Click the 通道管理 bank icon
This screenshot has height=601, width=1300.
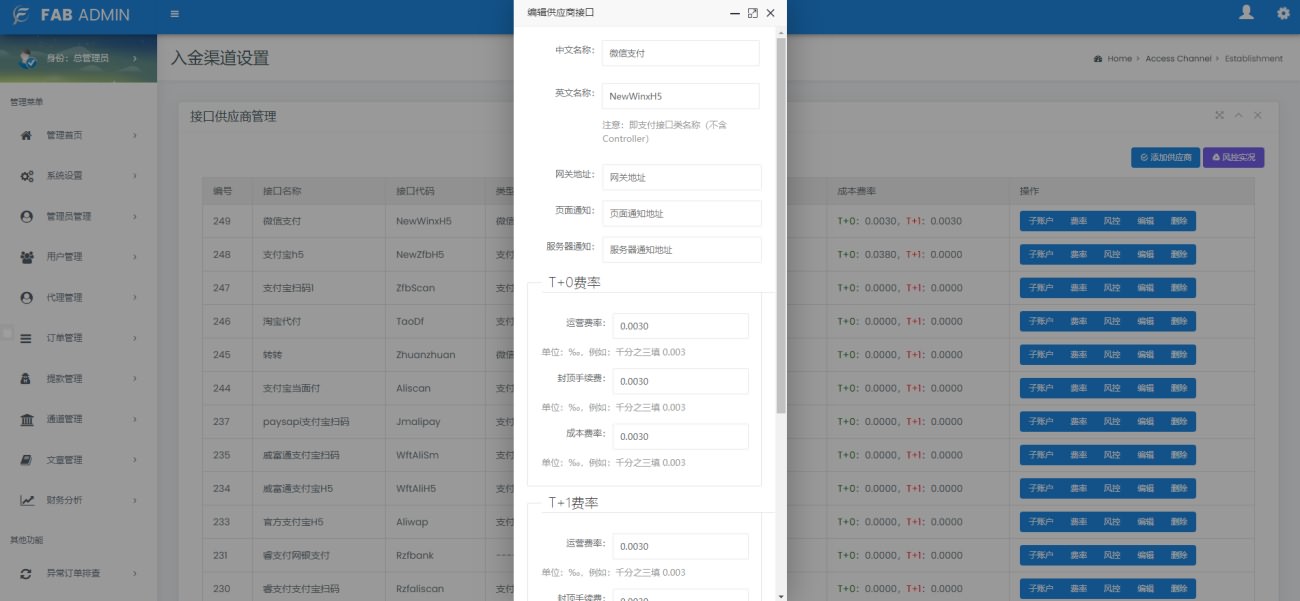point(27,420)
